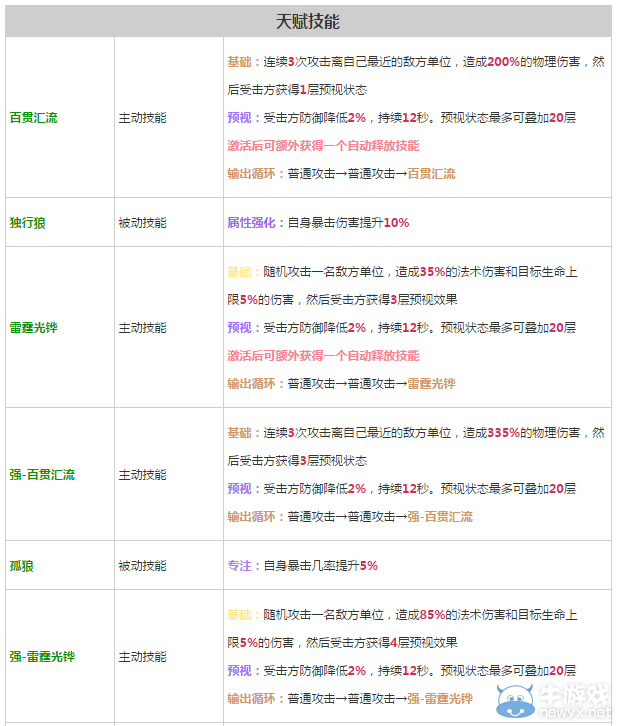Screen dimensions: 620x726
Task: Click 主动技能 in the 雷霆光铧 row
Action: pos(142,328)
